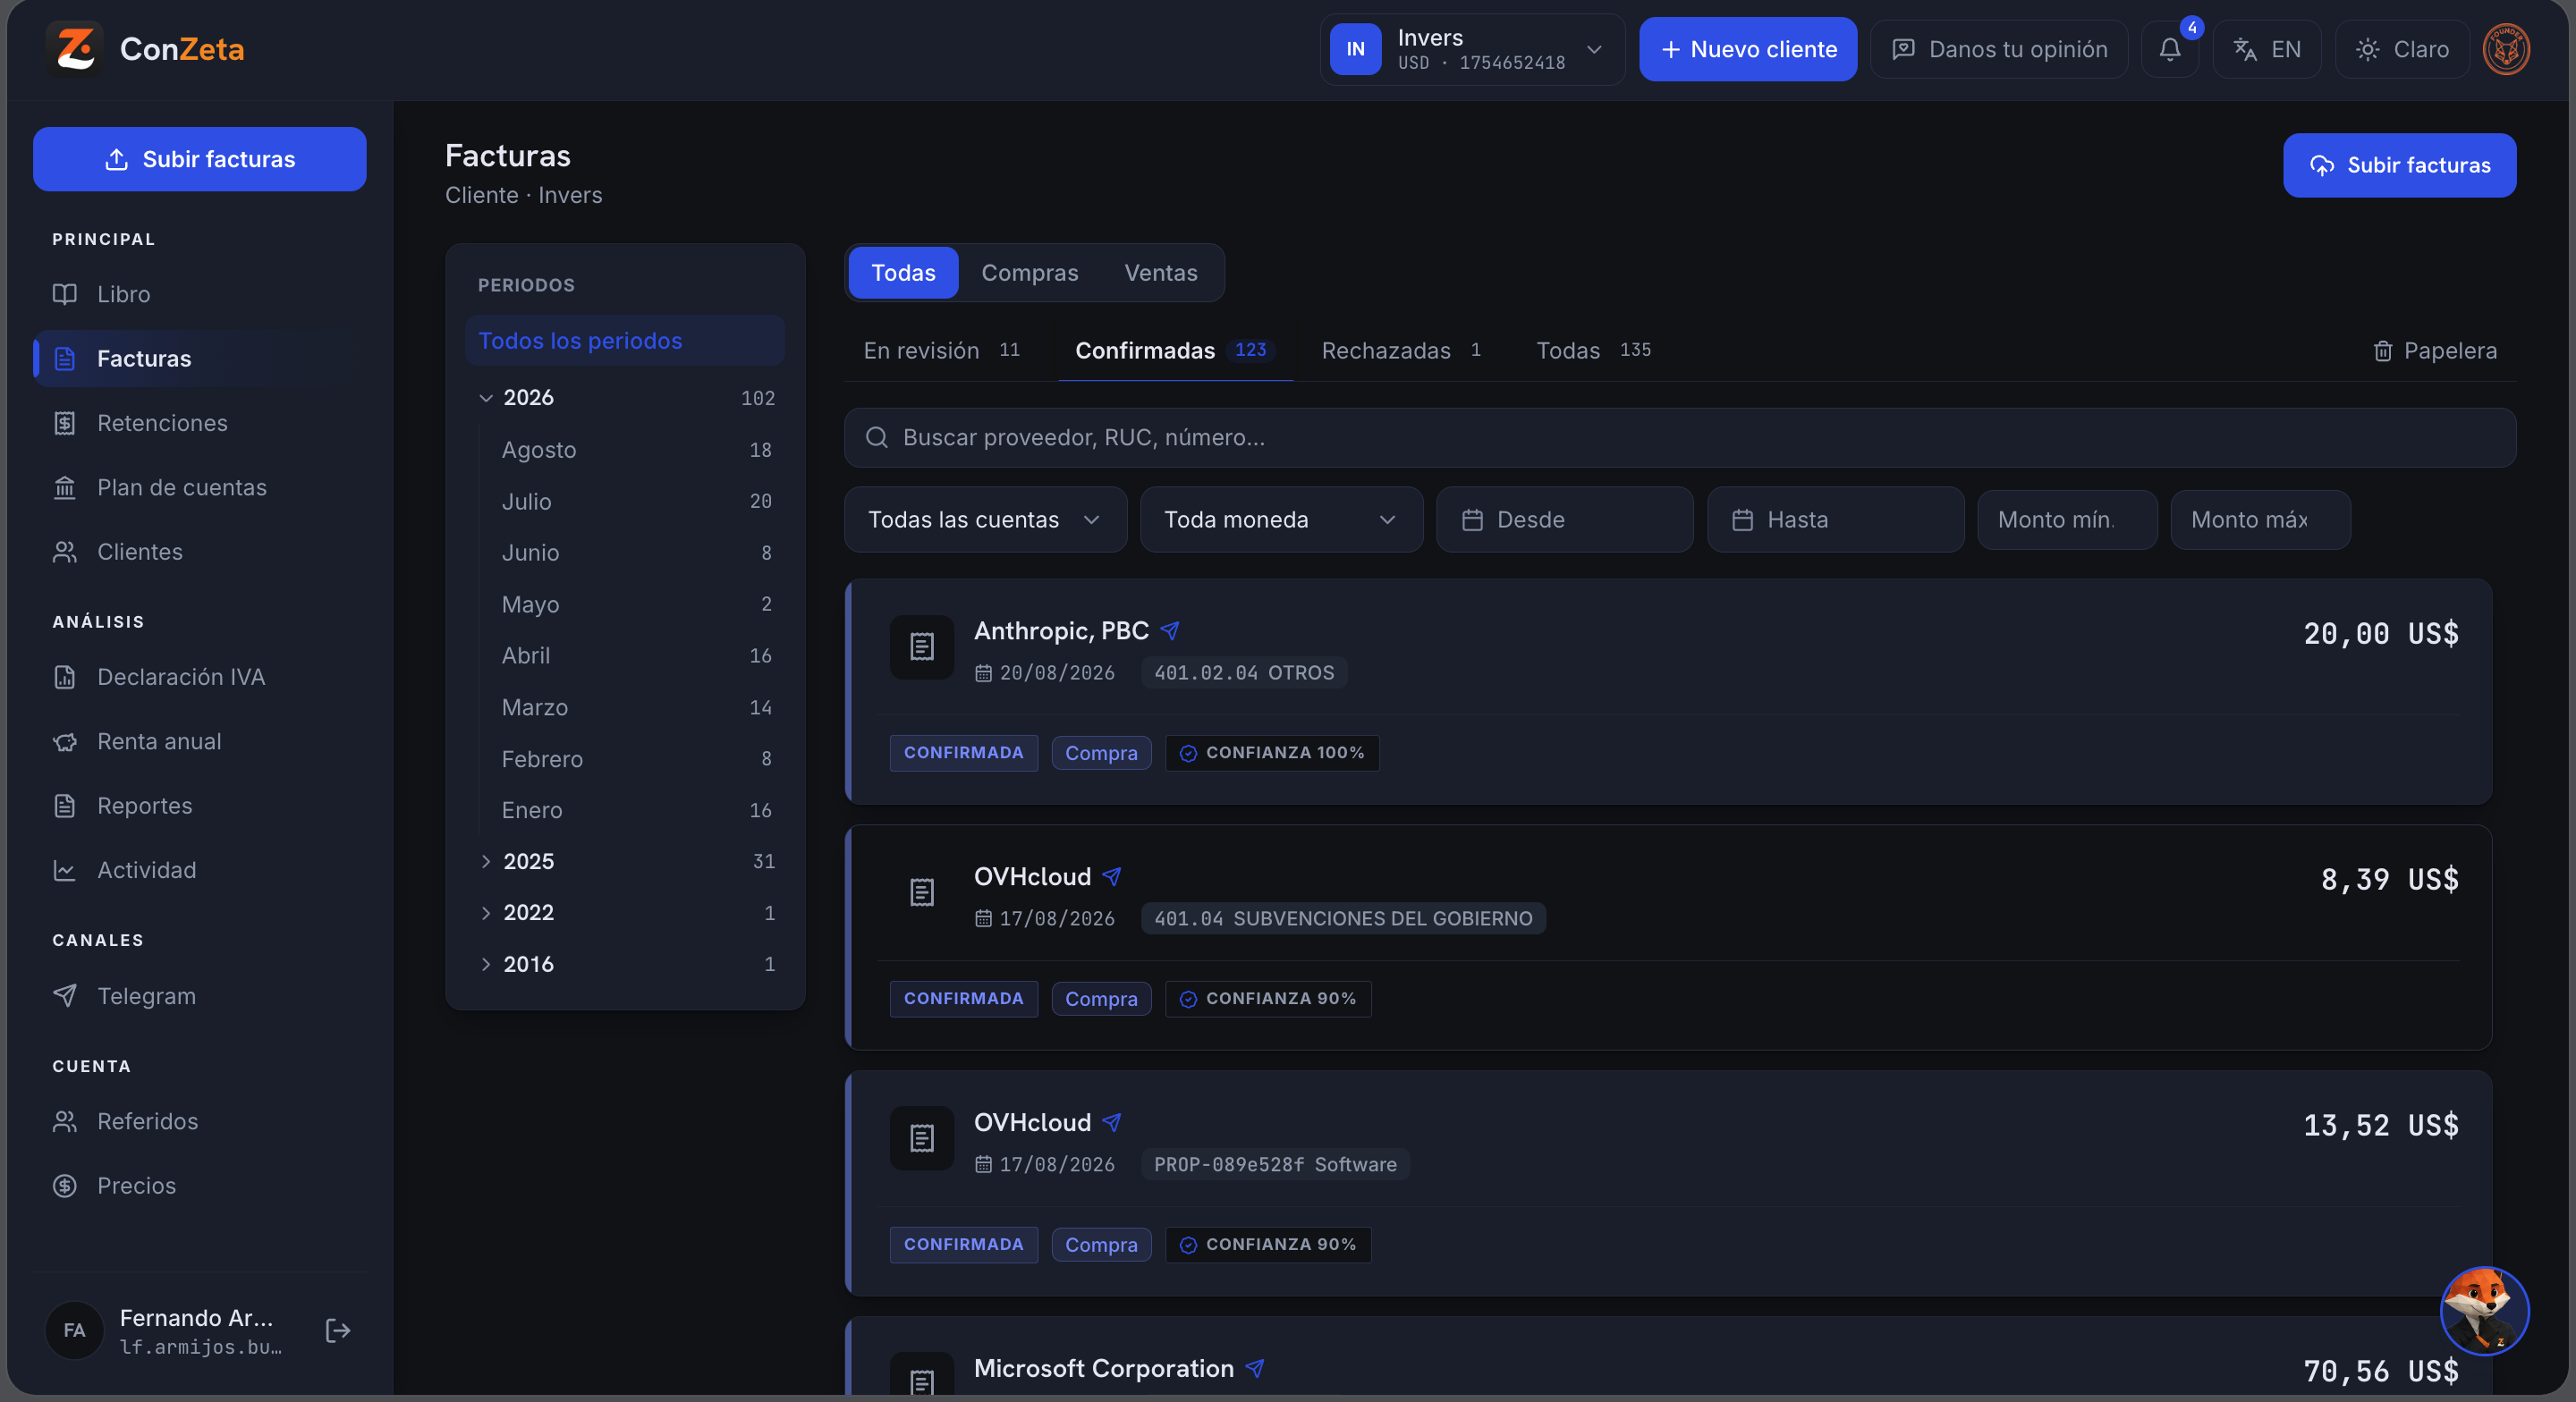Click the log out icon beside Fernando
The height and width of the screenshot is (1402, 2576).
coord(337,1330)
